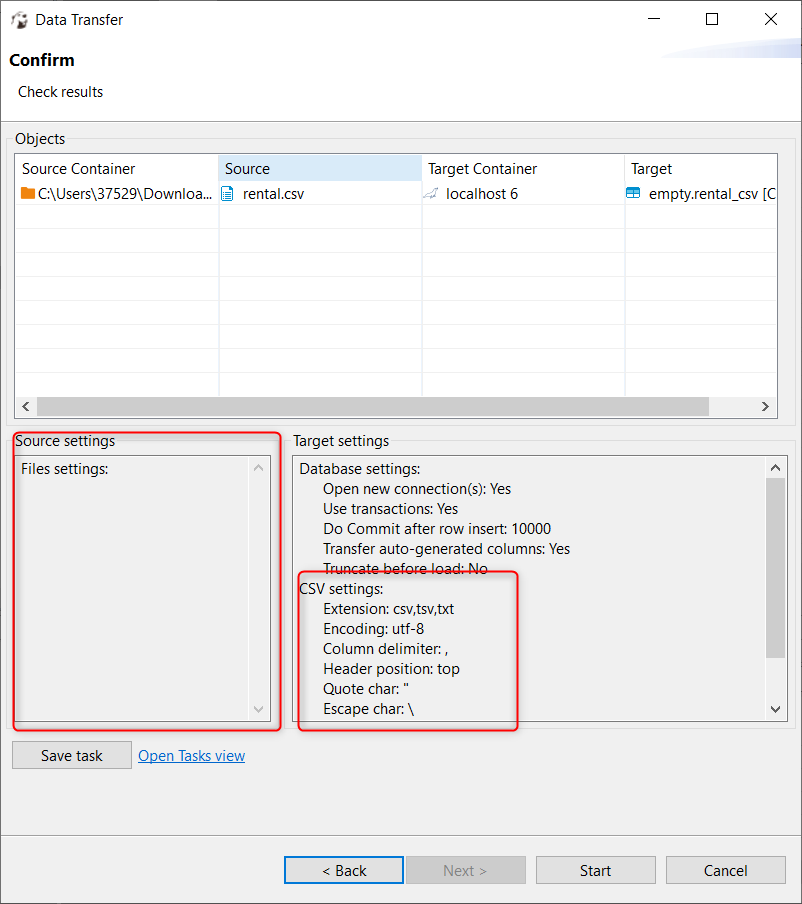Click the table icon next to empty.rental_csv
The width and height of the screenshot is (802, 904).
tap(633, 193)
